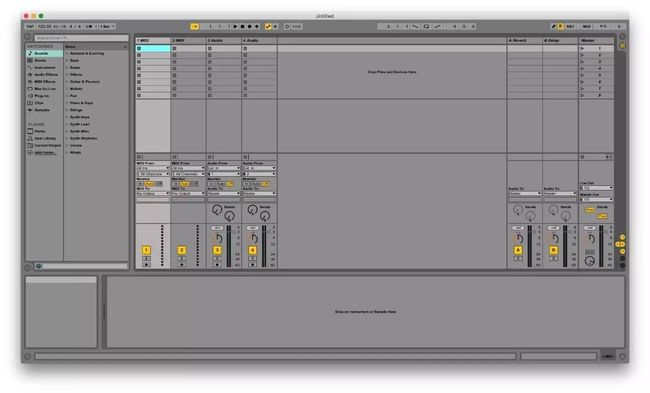The image size is (650, 393).
Task: Set 3 Audio monitor to Off
Action: pyautogui.click(x=230, y=184)
